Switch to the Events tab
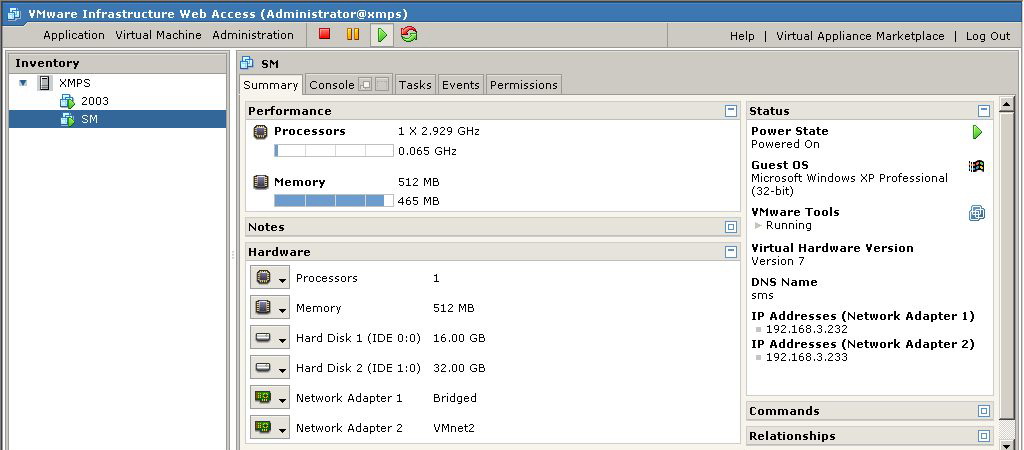 click(x=461, y=85)
